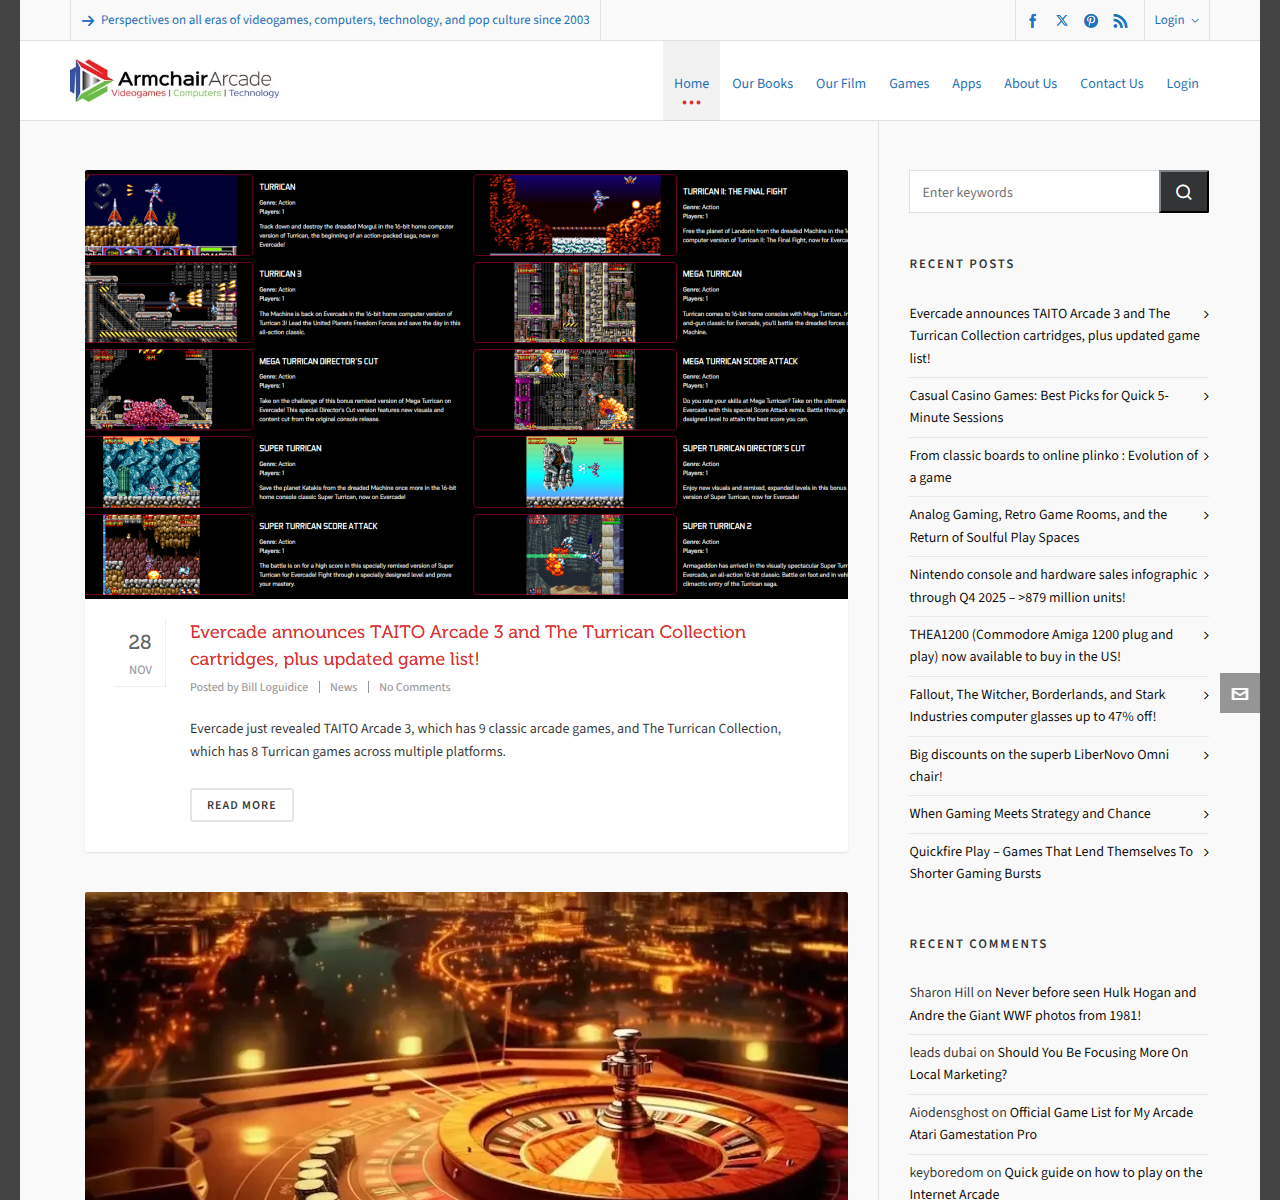Open the Contact Us menu item
This screenshot has width=1280, height=1200.
1111,84
